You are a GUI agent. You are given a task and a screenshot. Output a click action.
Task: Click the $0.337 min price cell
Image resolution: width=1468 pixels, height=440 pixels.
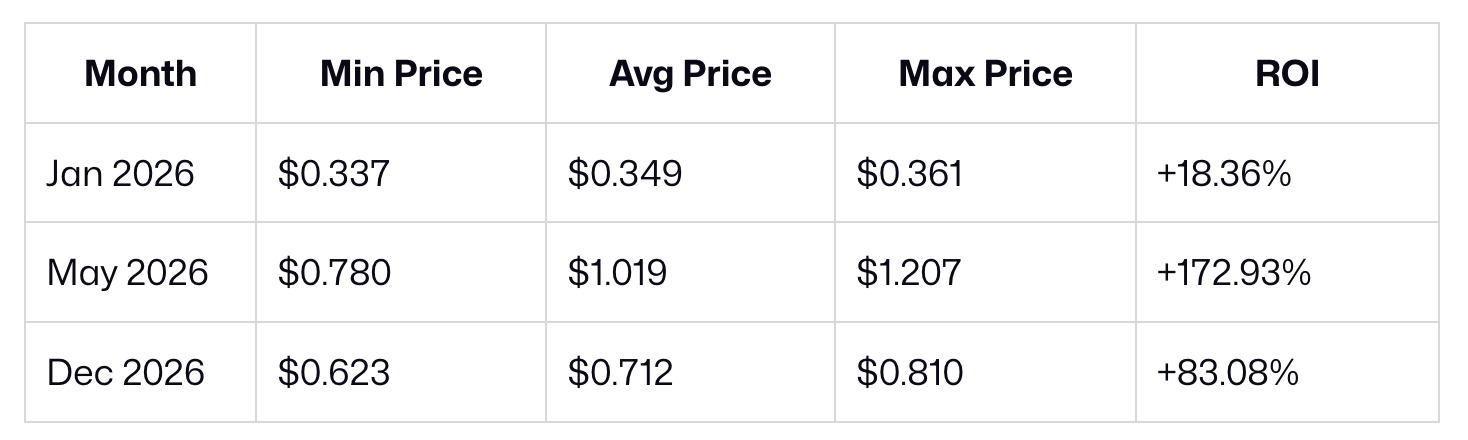pos(333,174)
